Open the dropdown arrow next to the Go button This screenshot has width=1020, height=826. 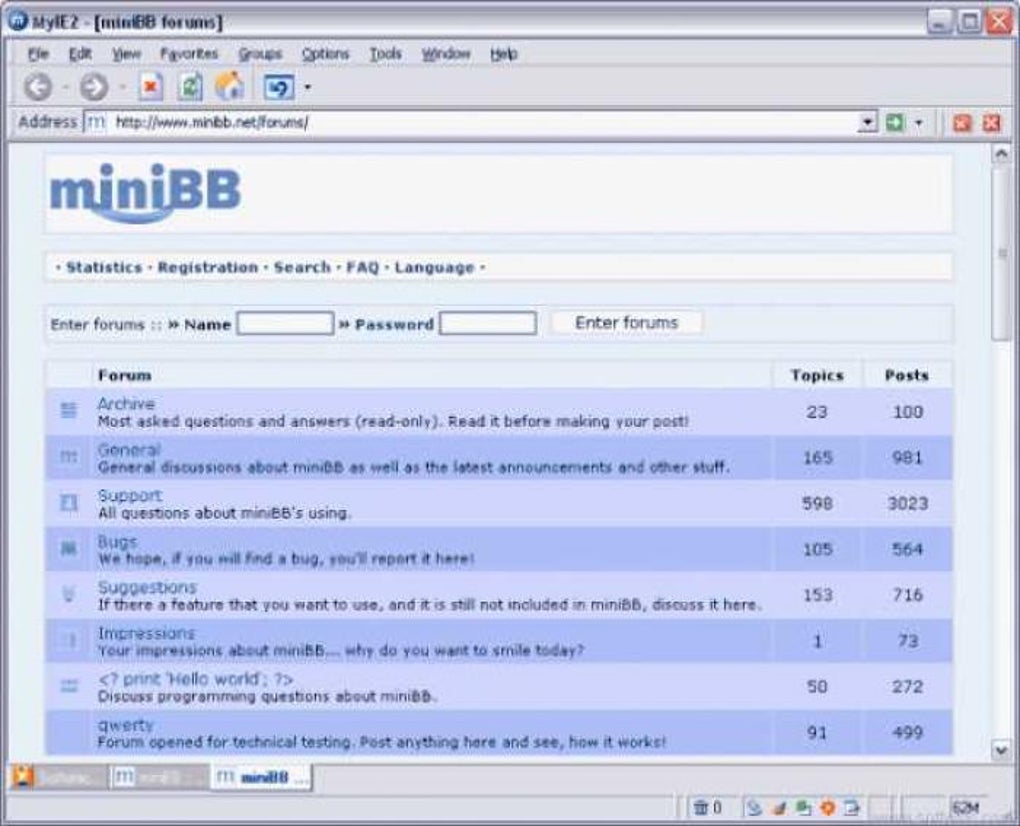point(919,121)
